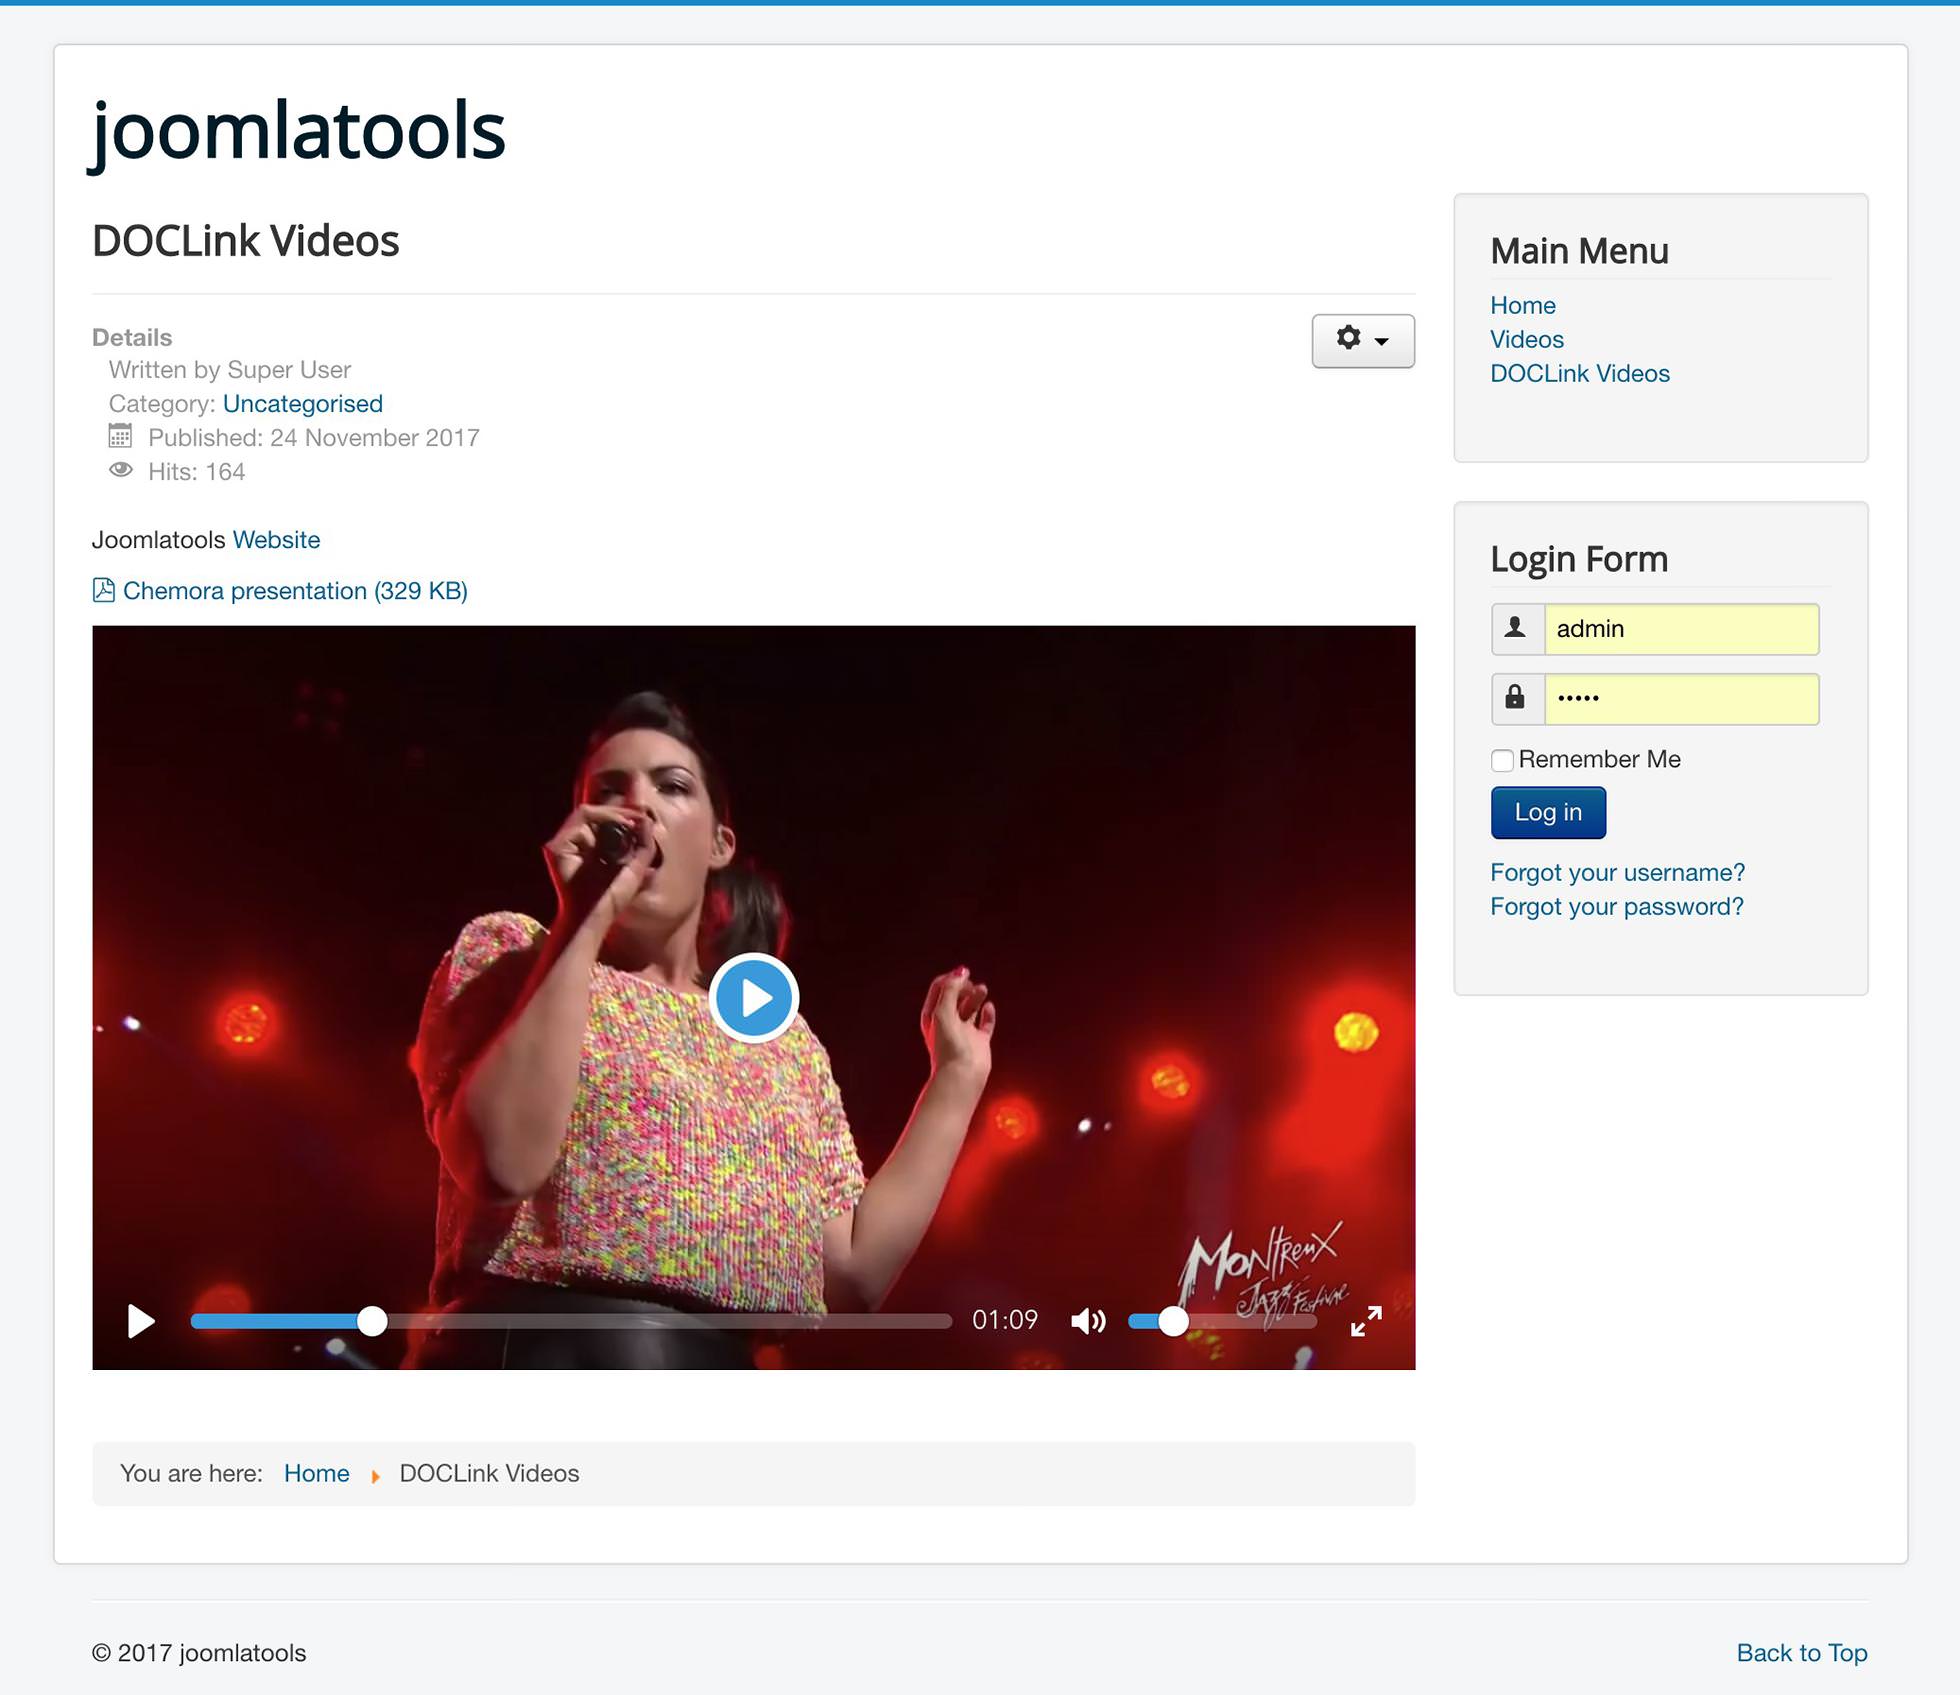
Task: Click the user icon beside the username field
Action: coord(1516,628)
